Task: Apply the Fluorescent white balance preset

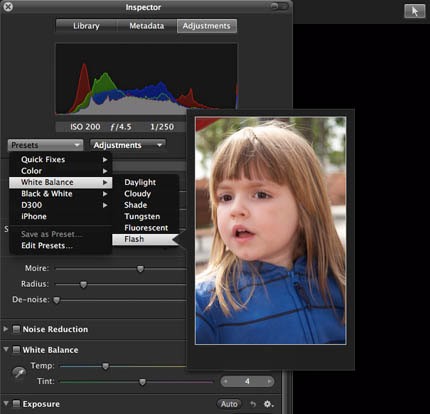Action: [x=146, y=228]
